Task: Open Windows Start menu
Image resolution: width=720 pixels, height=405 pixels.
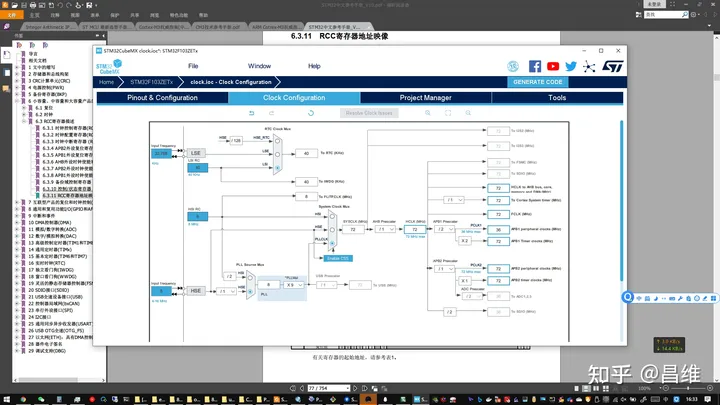Action: [x=6, y=399]
